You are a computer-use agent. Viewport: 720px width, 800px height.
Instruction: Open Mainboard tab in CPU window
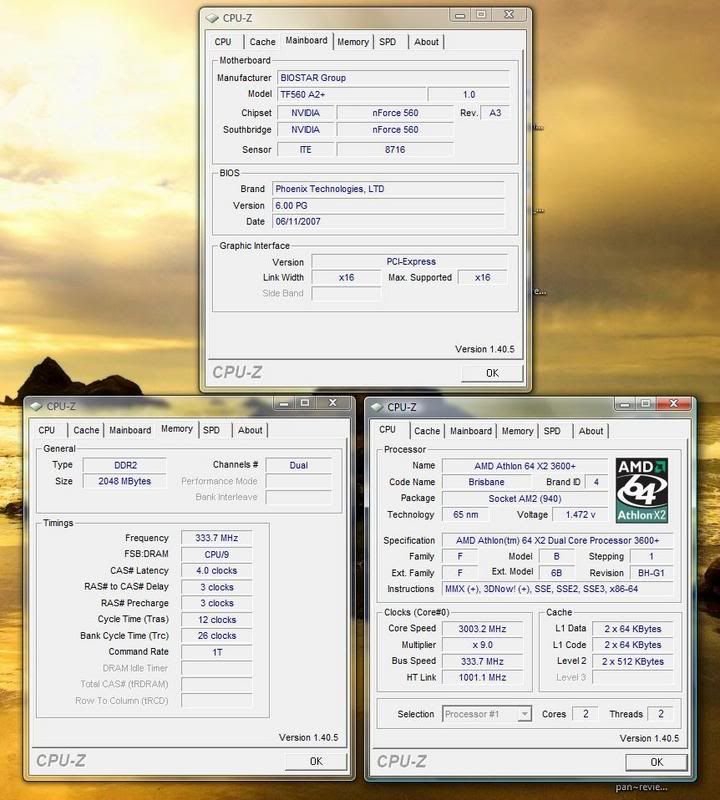(x=471, y=431)
